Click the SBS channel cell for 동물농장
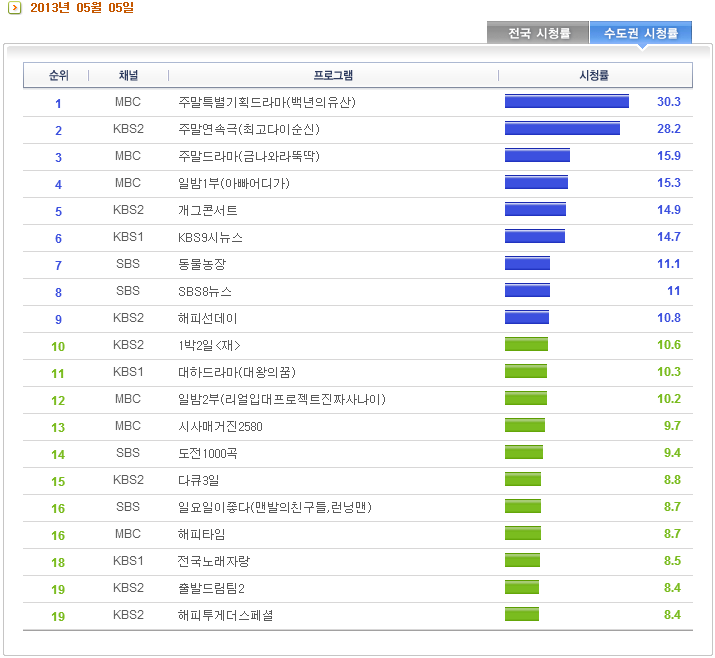The image size is (715, 658). point(128,264)
